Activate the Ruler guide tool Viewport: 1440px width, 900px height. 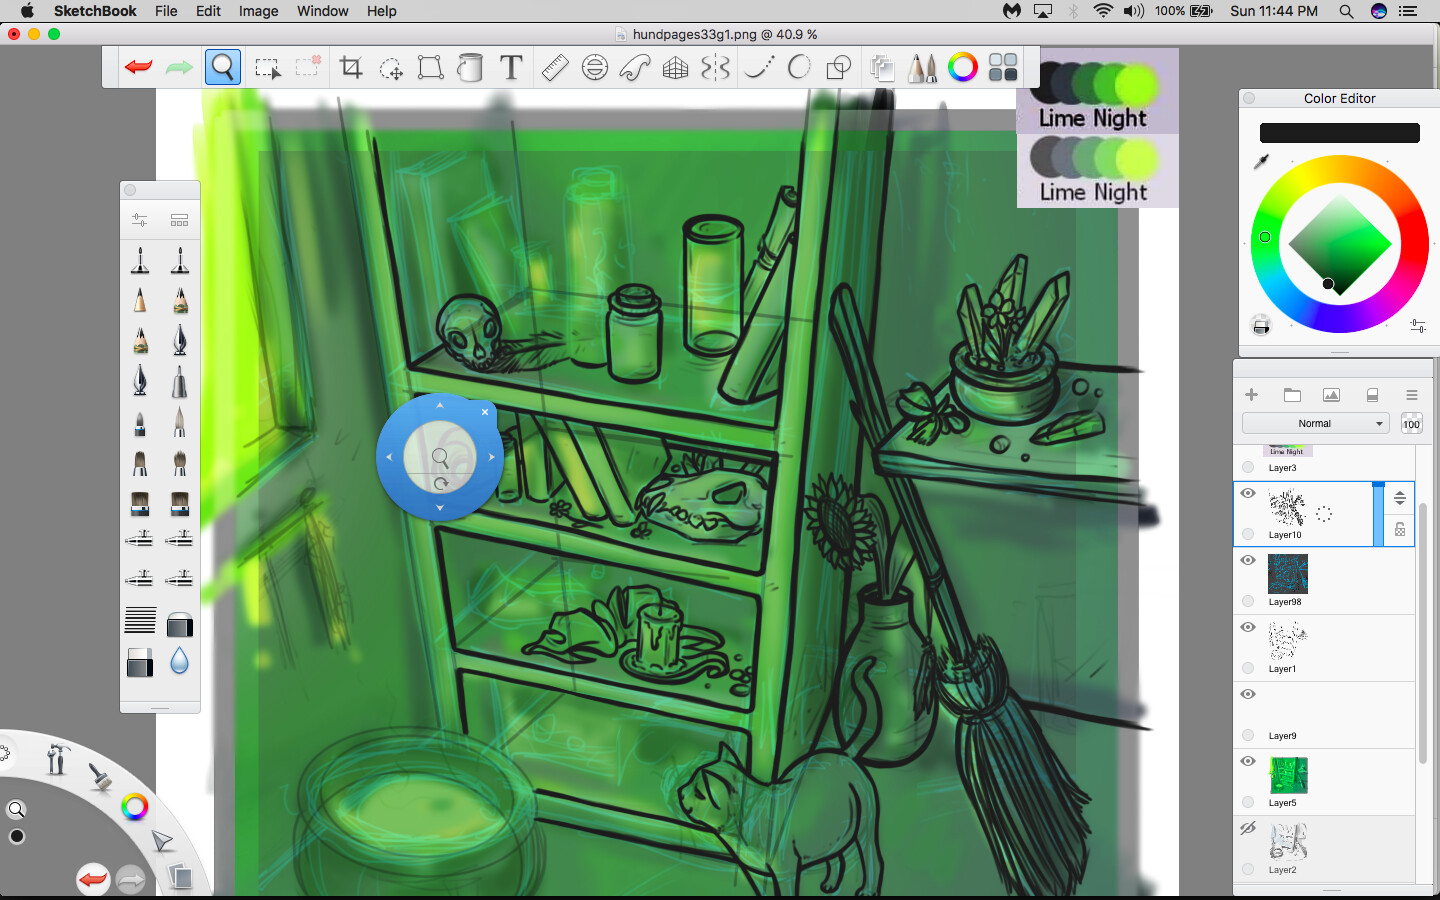click(555, 67)
